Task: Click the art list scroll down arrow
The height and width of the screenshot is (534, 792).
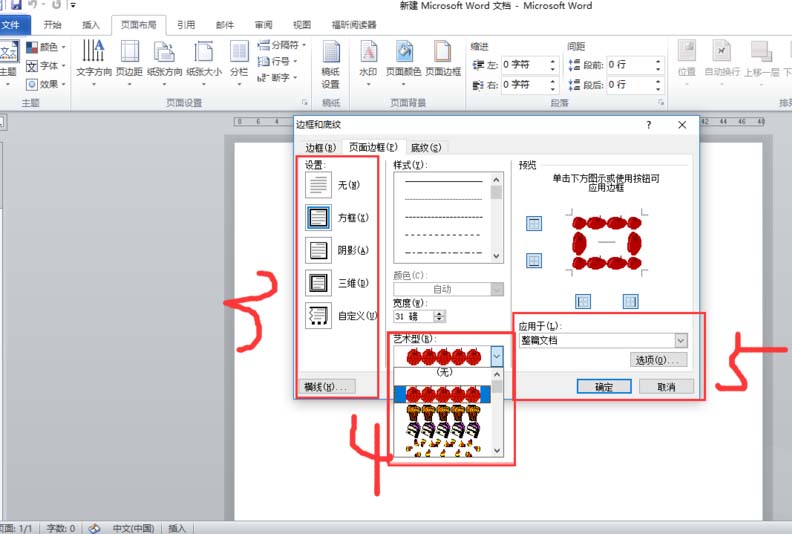Action: [497, 451]
